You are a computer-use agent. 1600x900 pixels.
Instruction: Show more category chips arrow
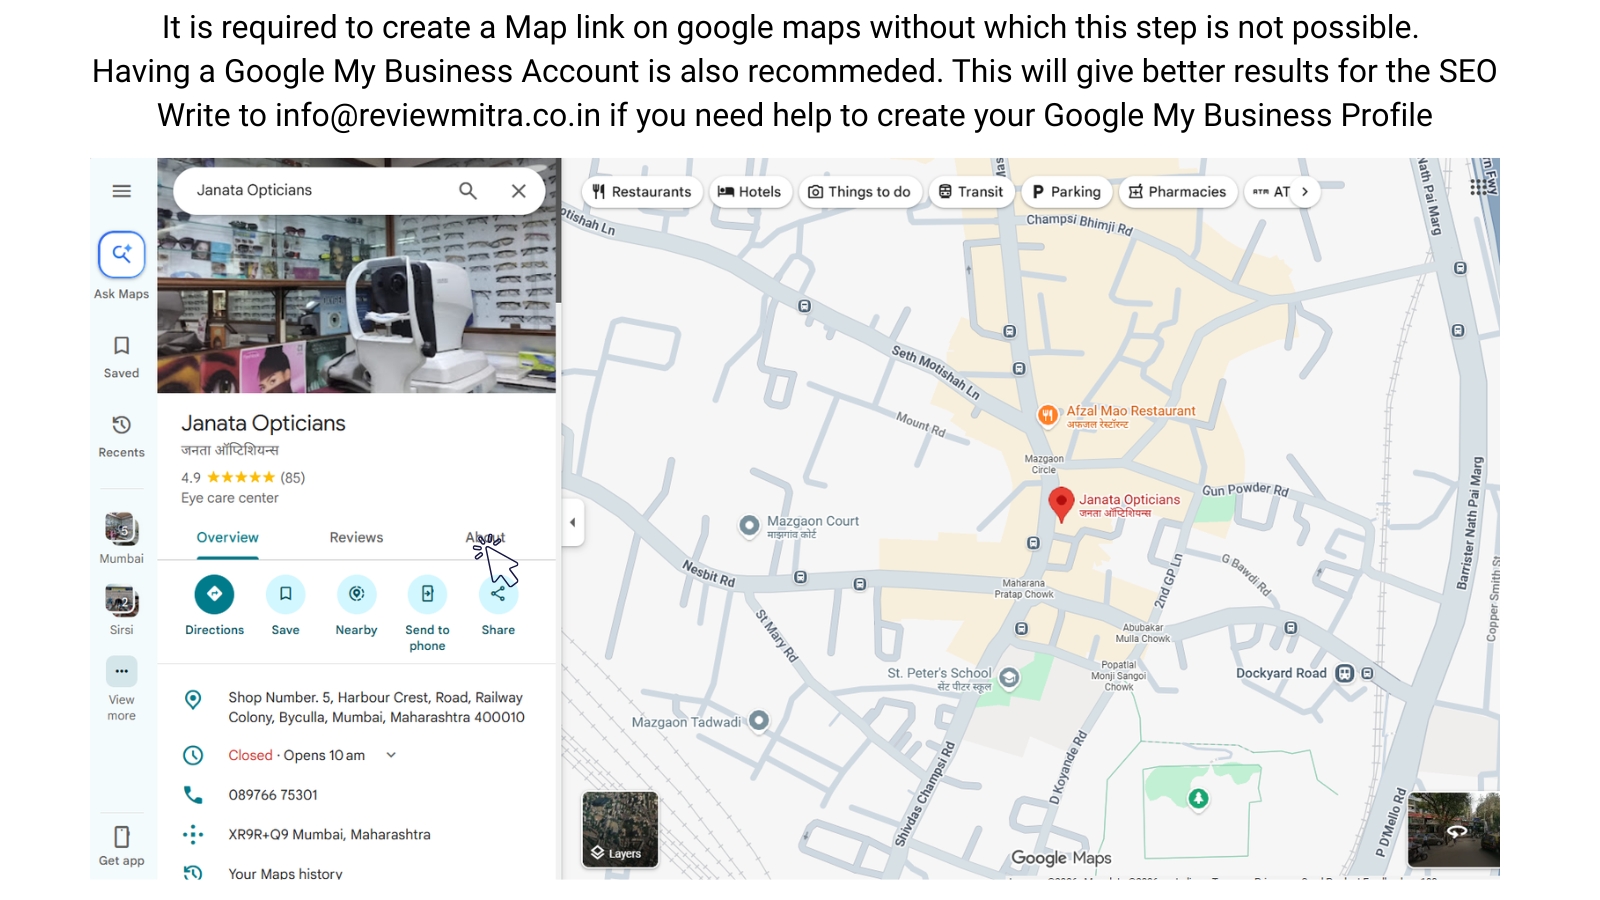1305,192
